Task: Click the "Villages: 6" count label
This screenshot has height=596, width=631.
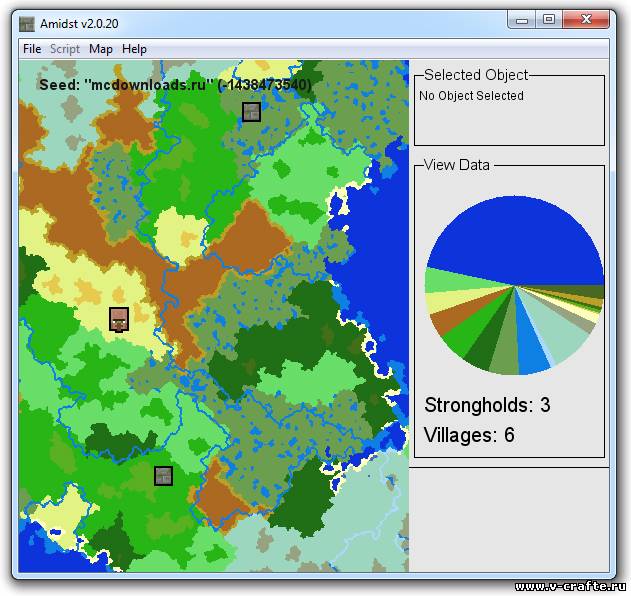Action: 469,435
